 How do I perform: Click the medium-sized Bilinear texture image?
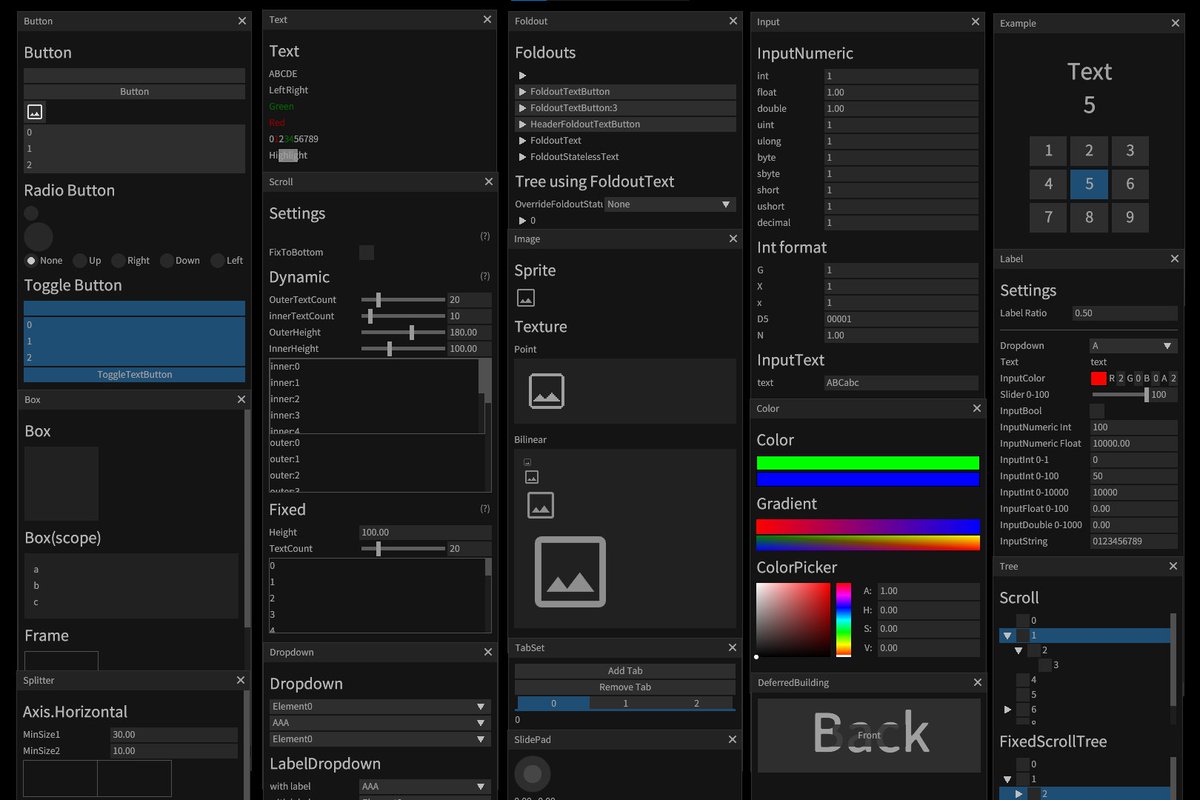(541, 505)
